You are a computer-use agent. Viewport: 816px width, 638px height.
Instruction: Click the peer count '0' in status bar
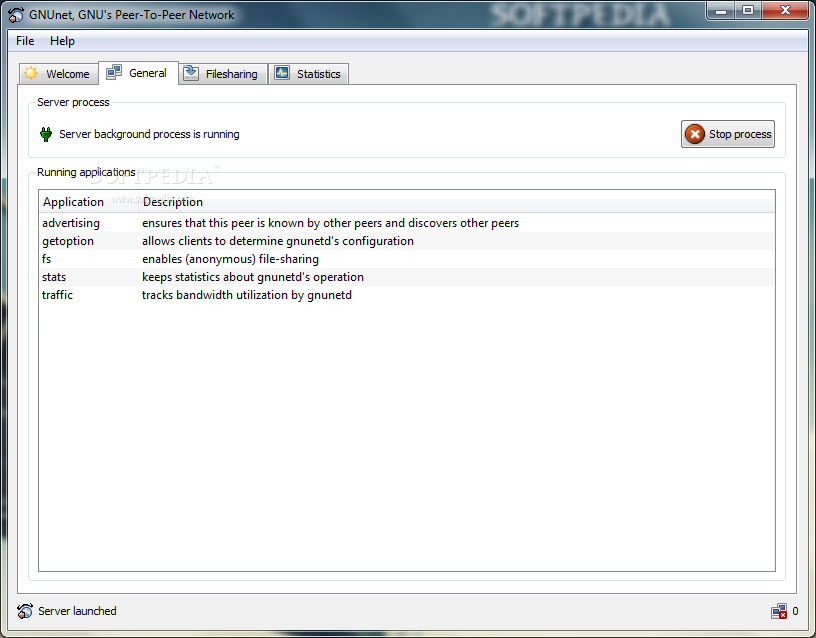[x=795, y=611]
